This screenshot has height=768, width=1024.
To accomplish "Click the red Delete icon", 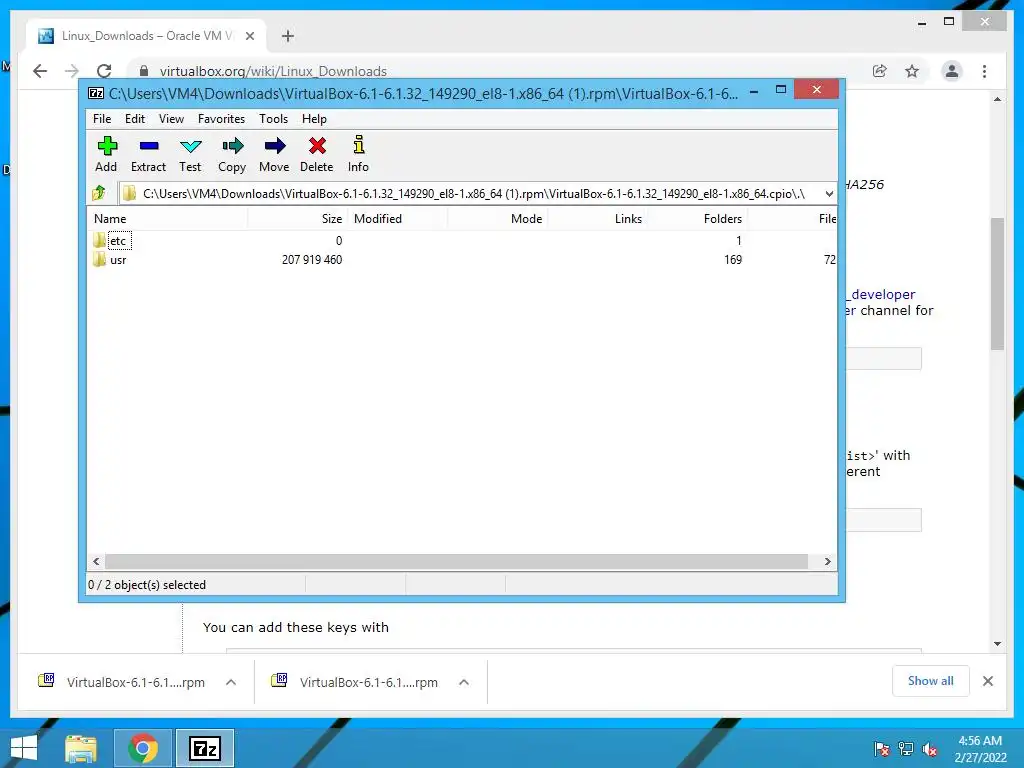I will tap(317, 154).
